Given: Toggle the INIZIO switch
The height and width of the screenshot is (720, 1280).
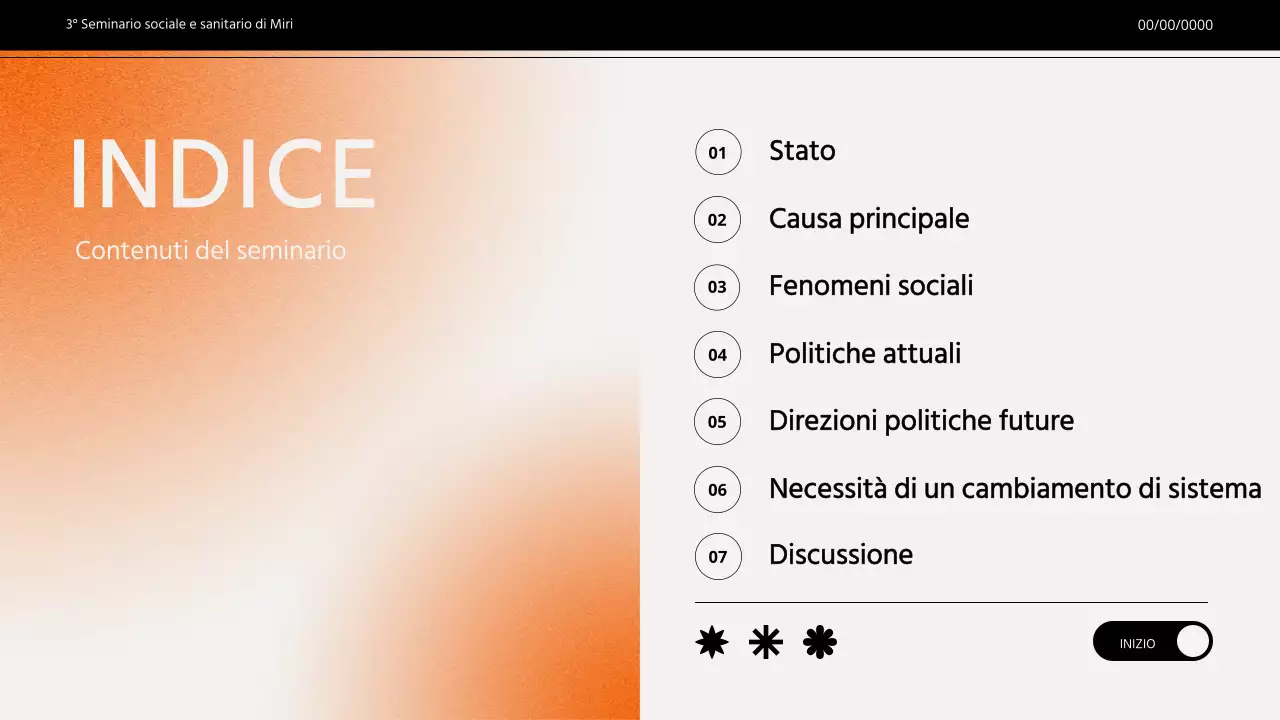Looking at the screenshot, I should tap(1152, 641).
